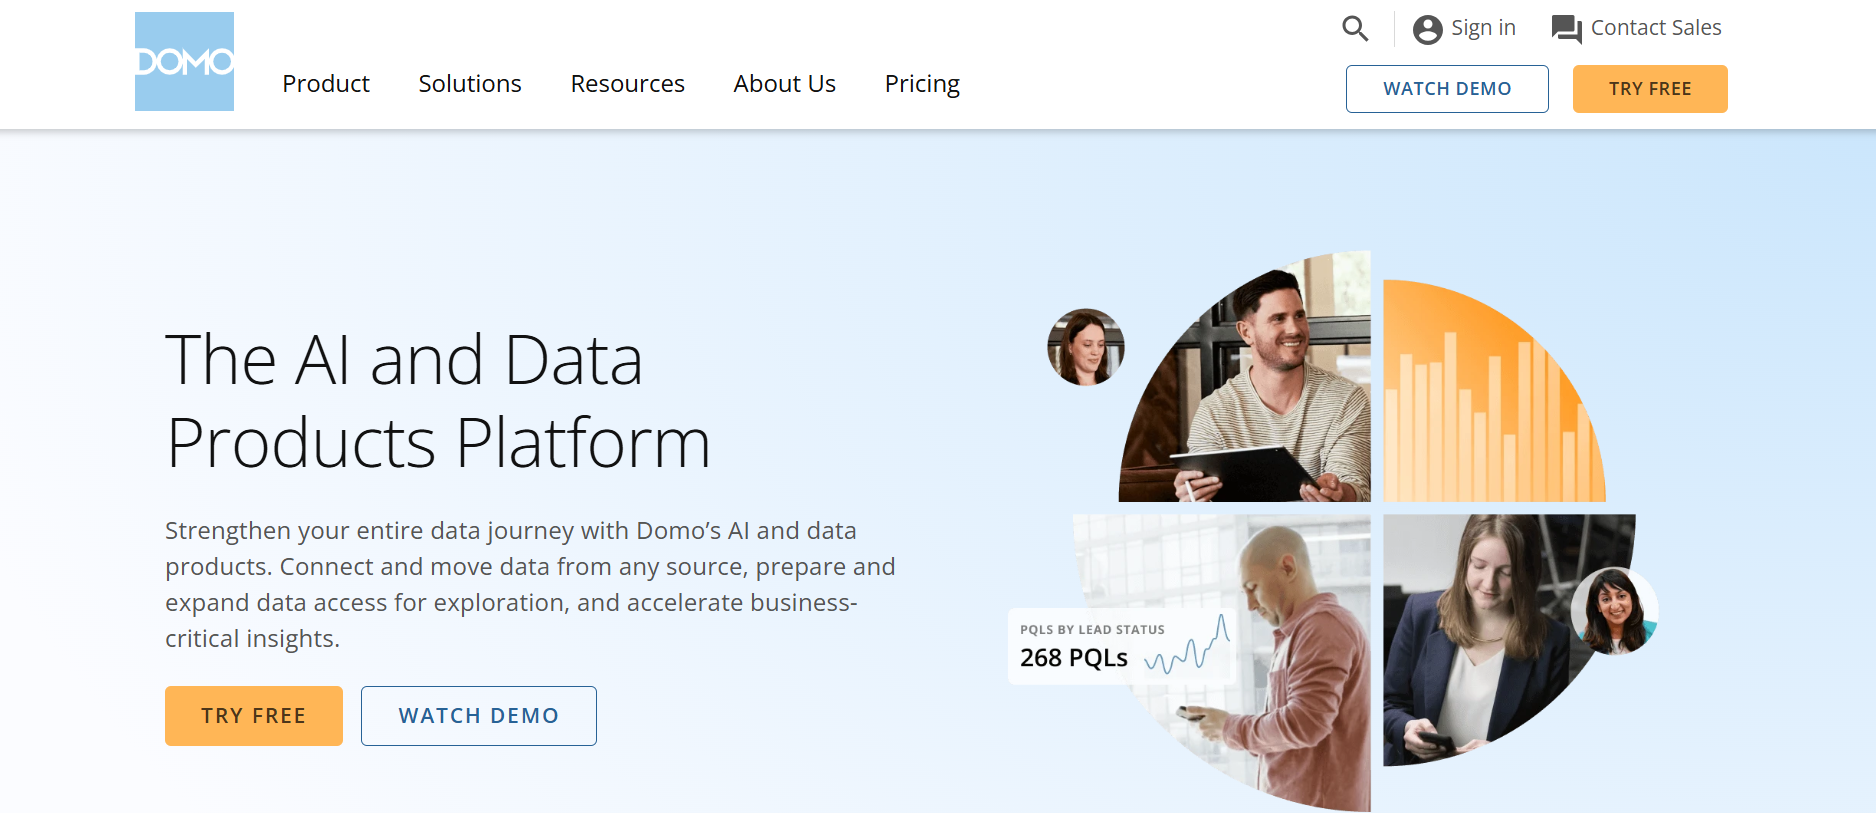1876x813 pixels.
Task: Click the PQLs sparkline chart
Action: (x=1187, y=645)
